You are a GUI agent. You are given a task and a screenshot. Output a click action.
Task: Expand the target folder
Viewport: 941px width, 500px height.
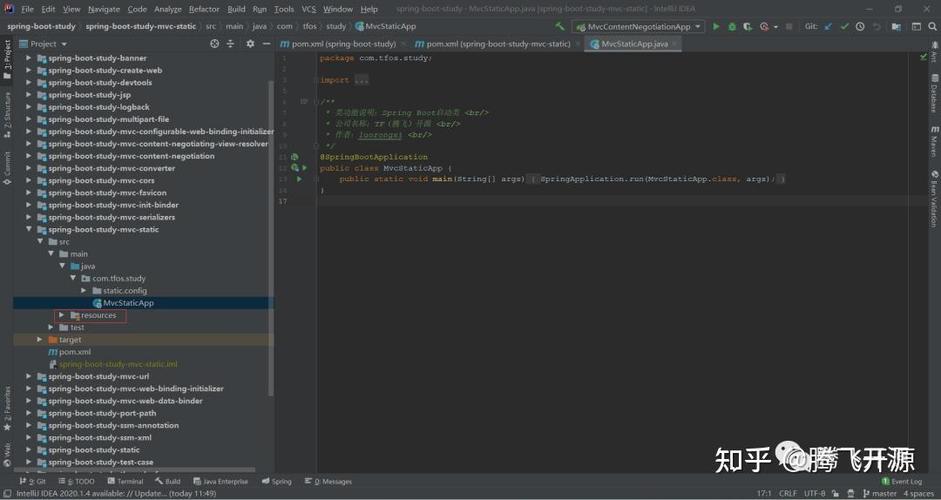pyautogui.click(x=40, y=340)
